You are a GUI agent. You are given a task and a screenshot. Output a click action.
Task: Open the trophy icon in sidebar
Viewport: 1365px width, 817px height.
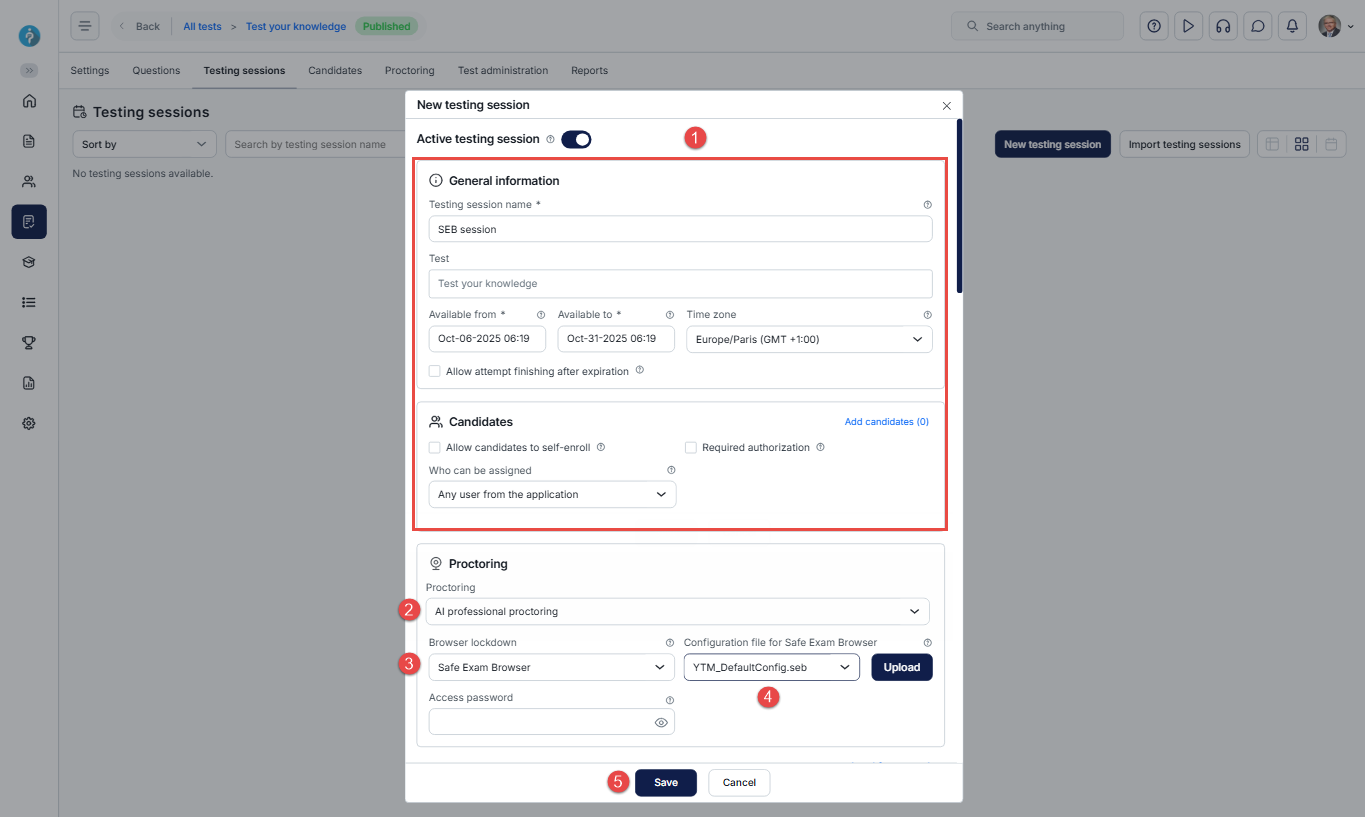tap(29, 342)
